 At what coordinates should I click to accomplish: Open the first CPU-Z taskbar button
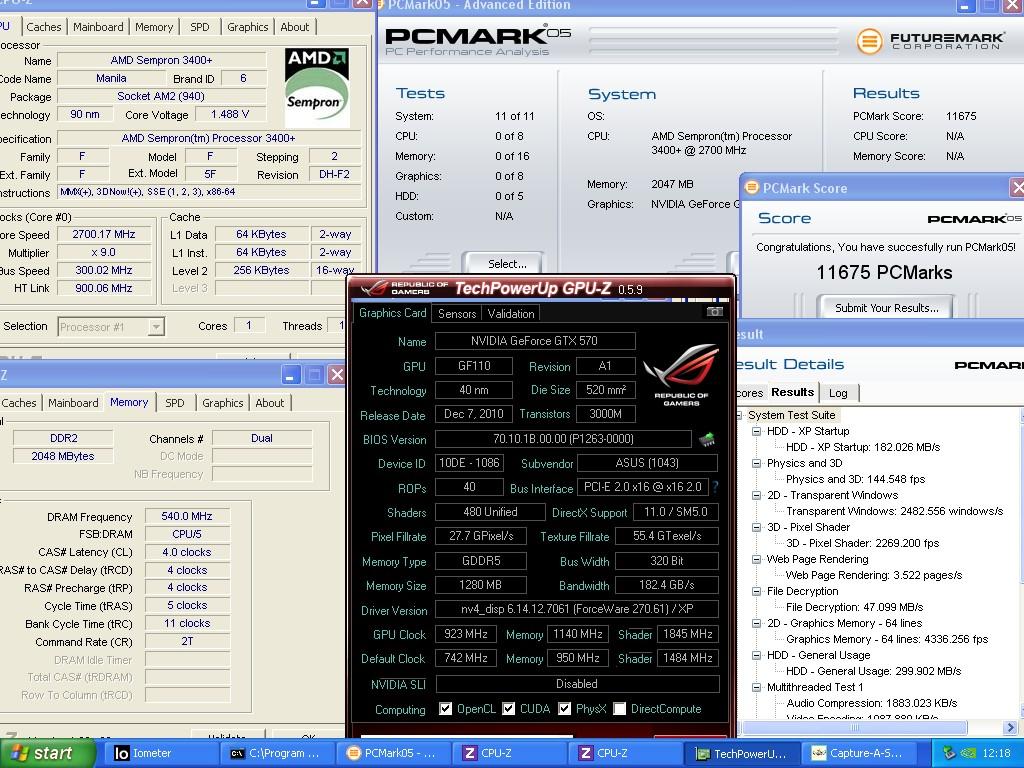tap(509, 754)
